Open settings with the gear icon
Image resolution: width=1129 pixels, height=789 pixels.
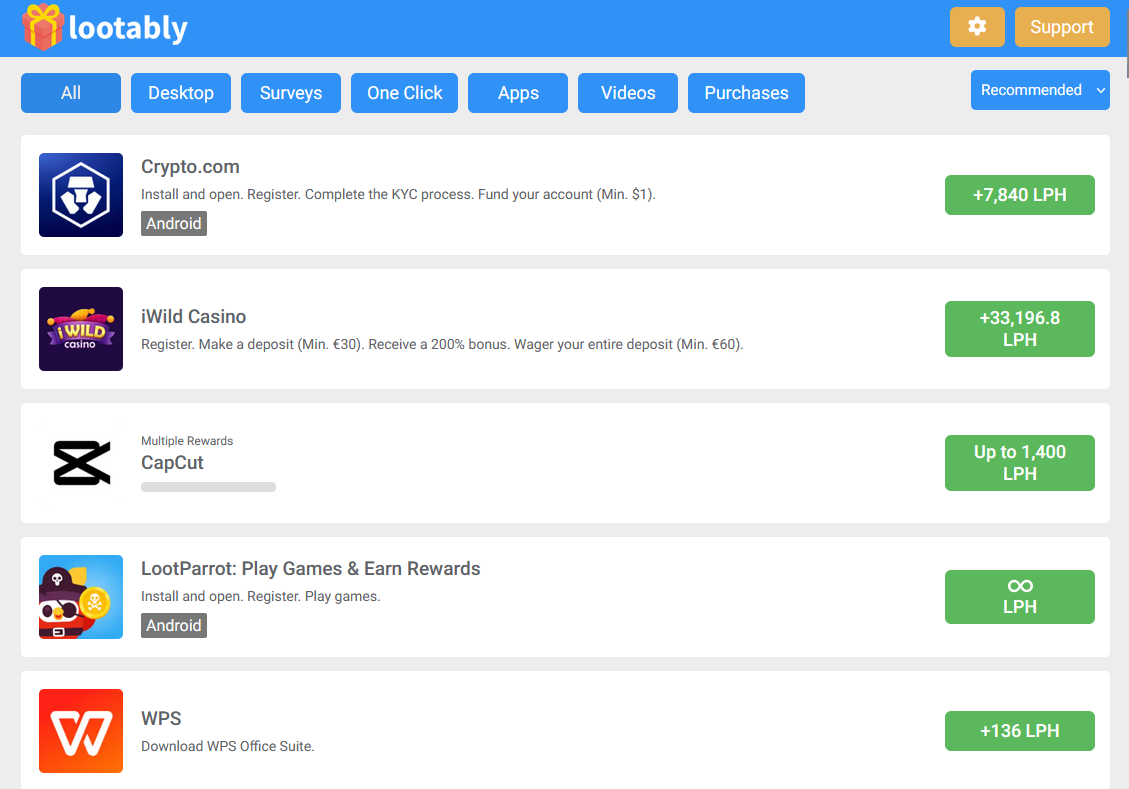point(977,27)
